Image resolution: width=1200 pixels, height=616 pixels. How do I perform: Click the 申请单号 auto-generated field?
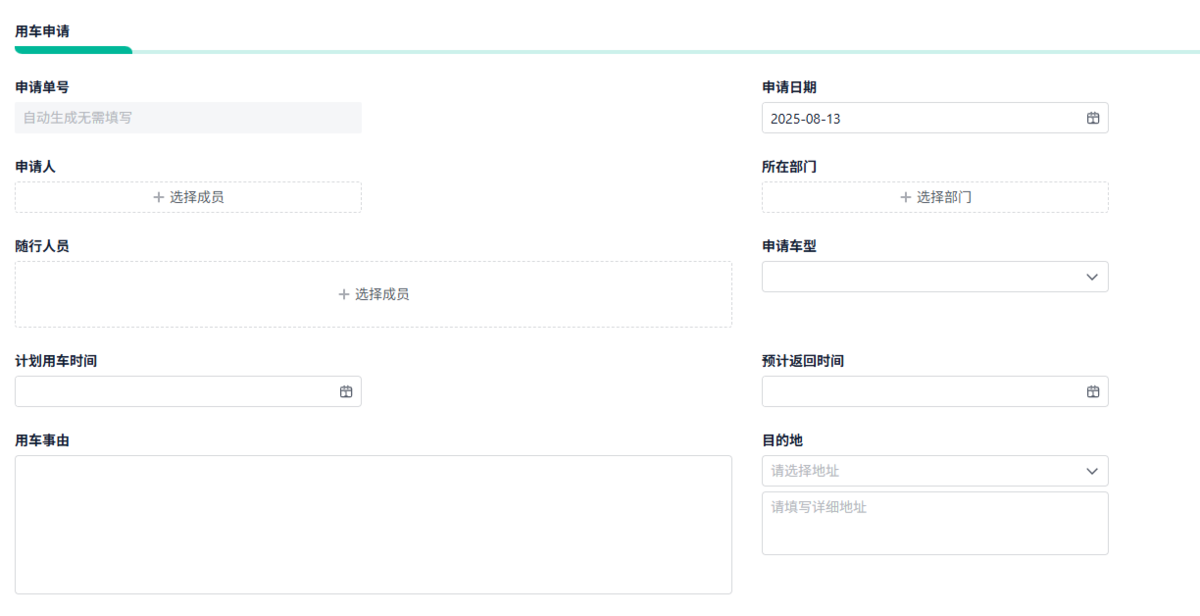click(x=188, y=117)
